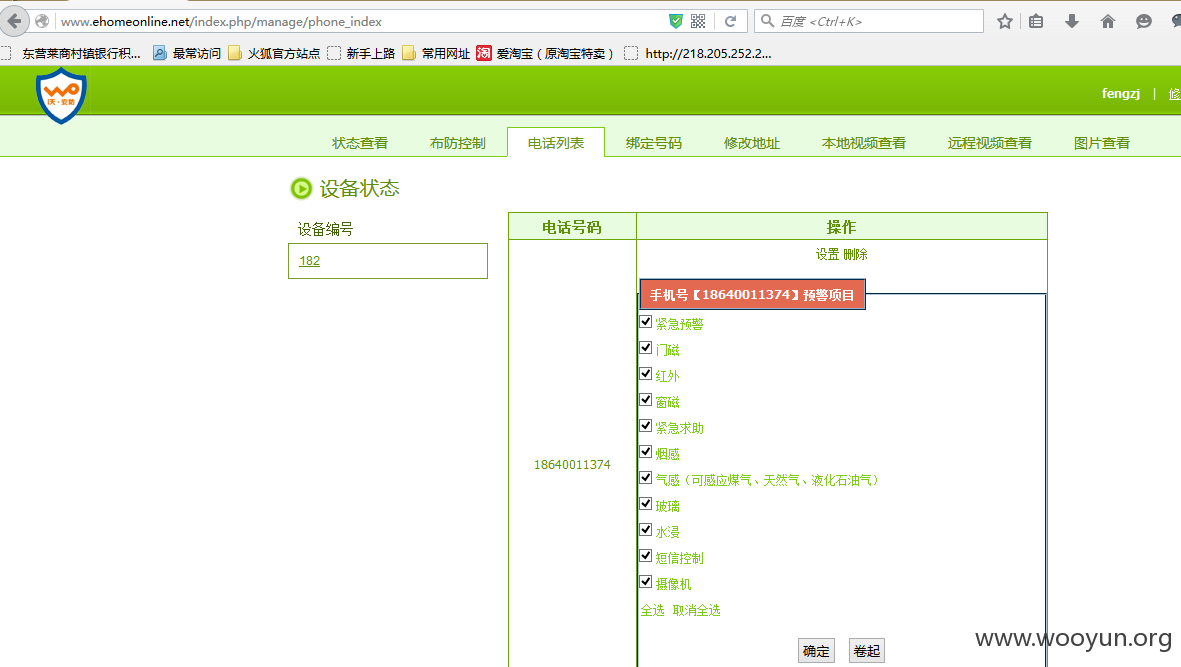Toggle the 水浸 checkbox
Image resolution: width=1181 pixels, height=667 pixels.
[x=645, y=529]
